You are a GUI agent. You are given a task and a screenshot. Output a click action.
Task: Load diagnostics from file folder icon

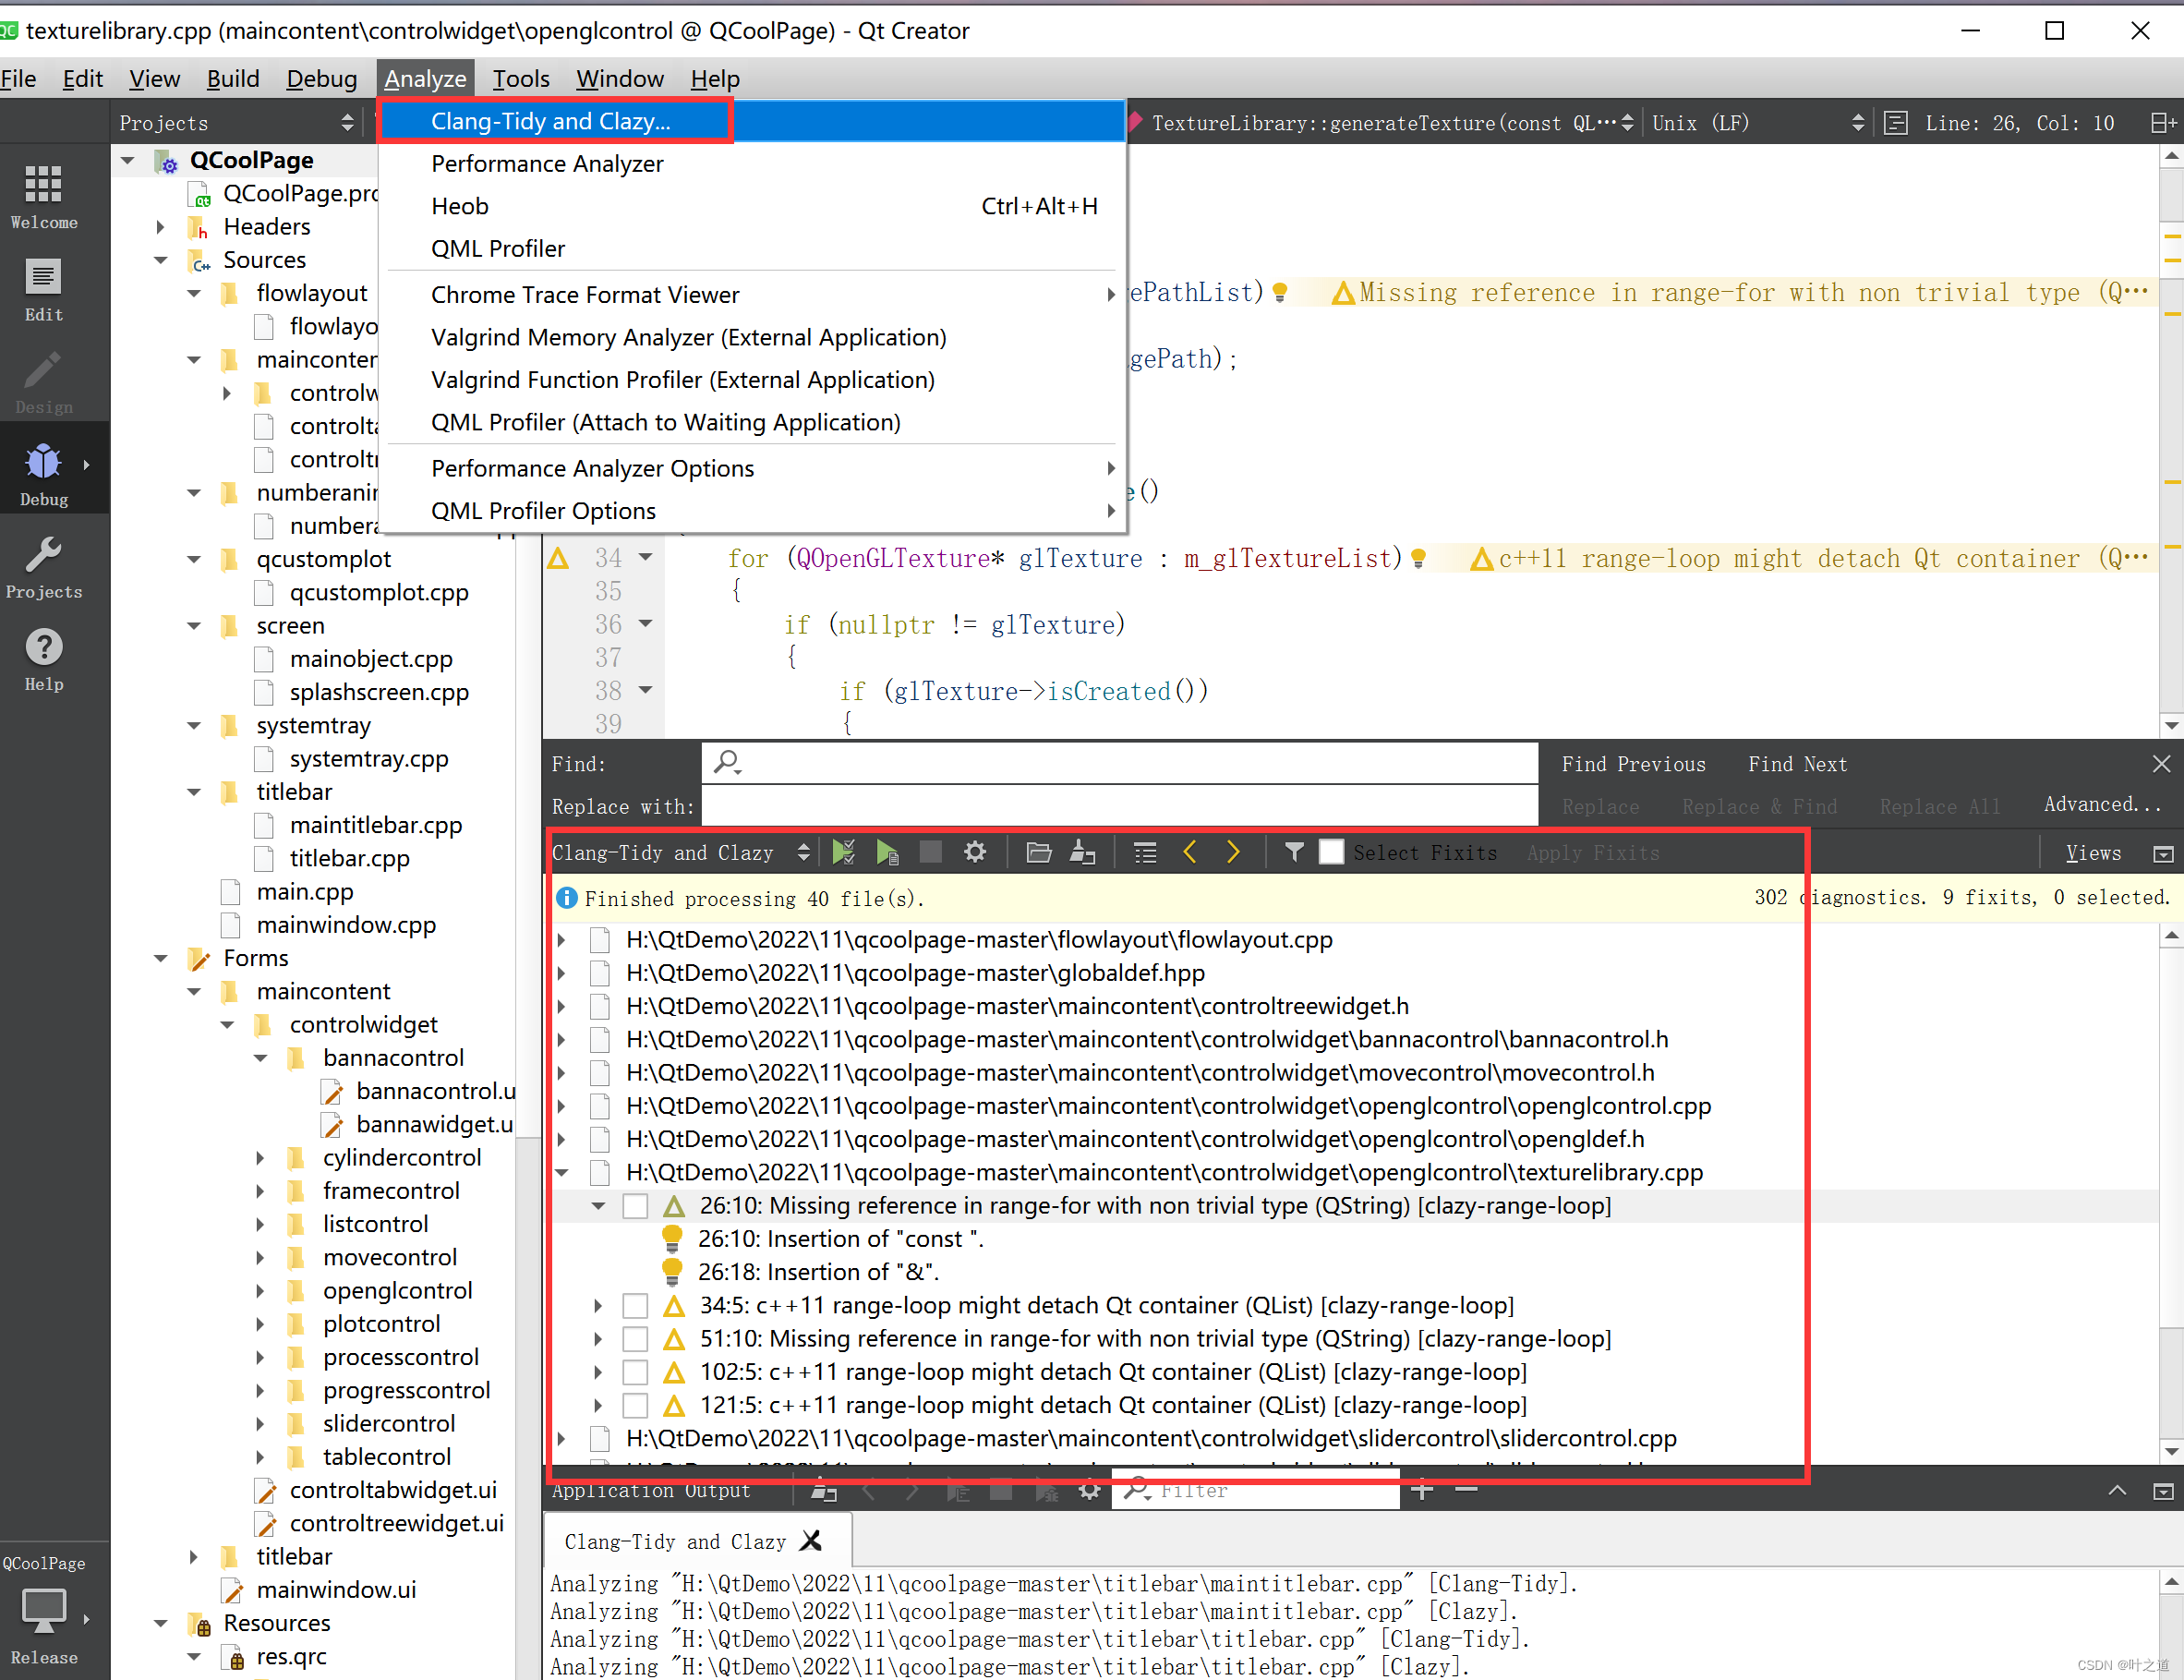click(1038, 852)
